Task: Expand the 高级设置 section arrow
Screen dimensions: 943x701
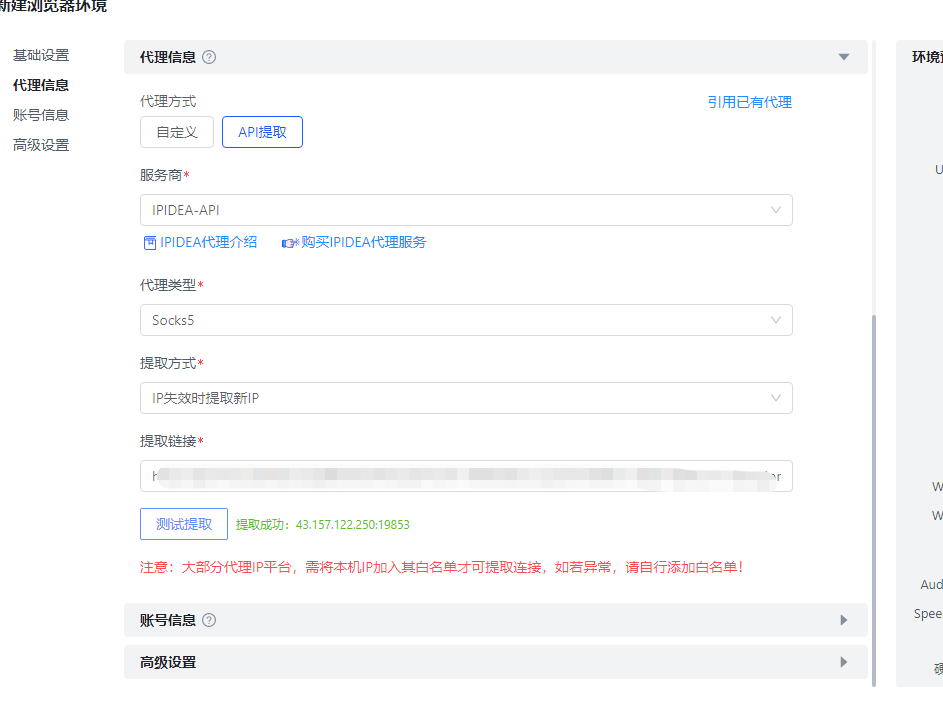Action: point(844,662)
